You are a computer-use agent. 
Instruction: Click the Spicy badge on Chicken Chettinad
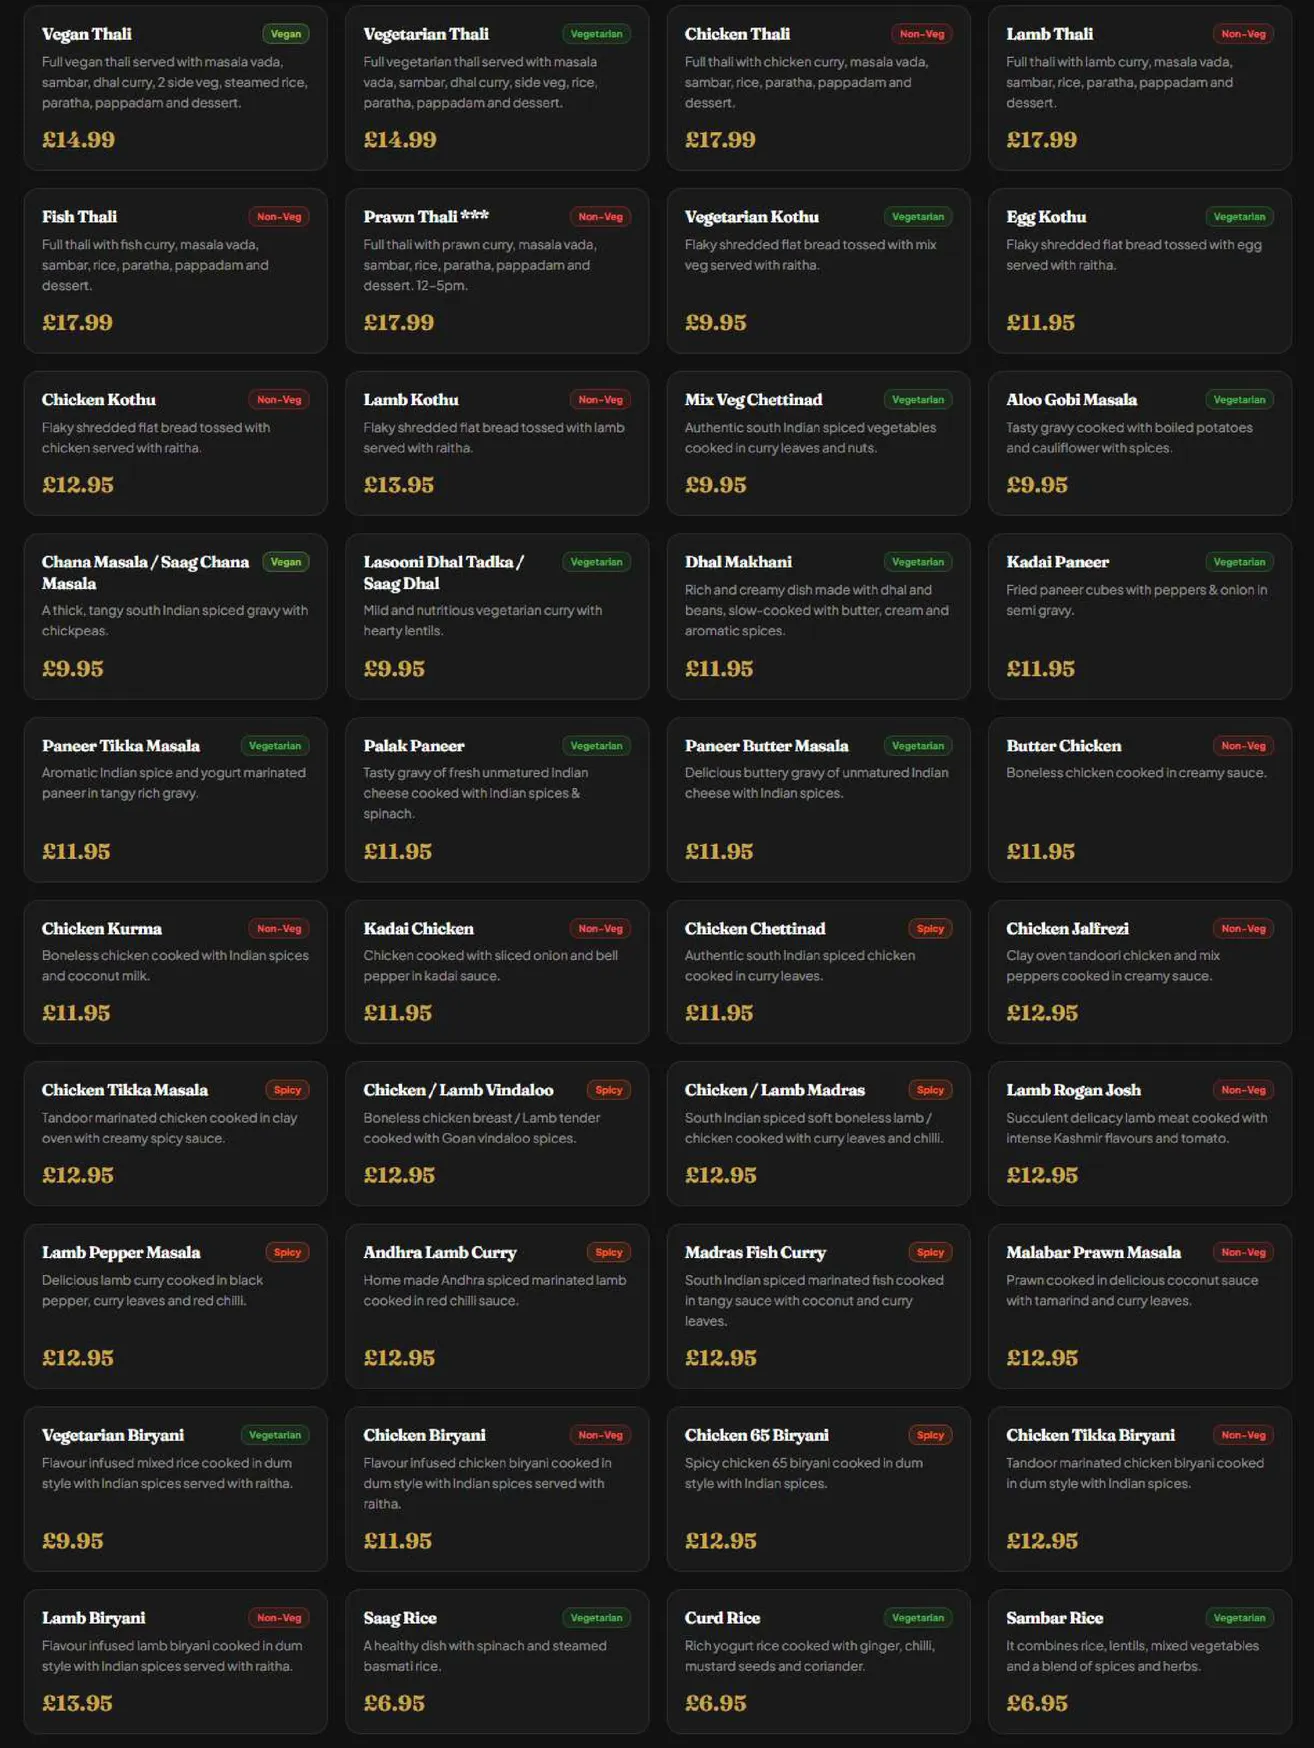click(930, 929)
